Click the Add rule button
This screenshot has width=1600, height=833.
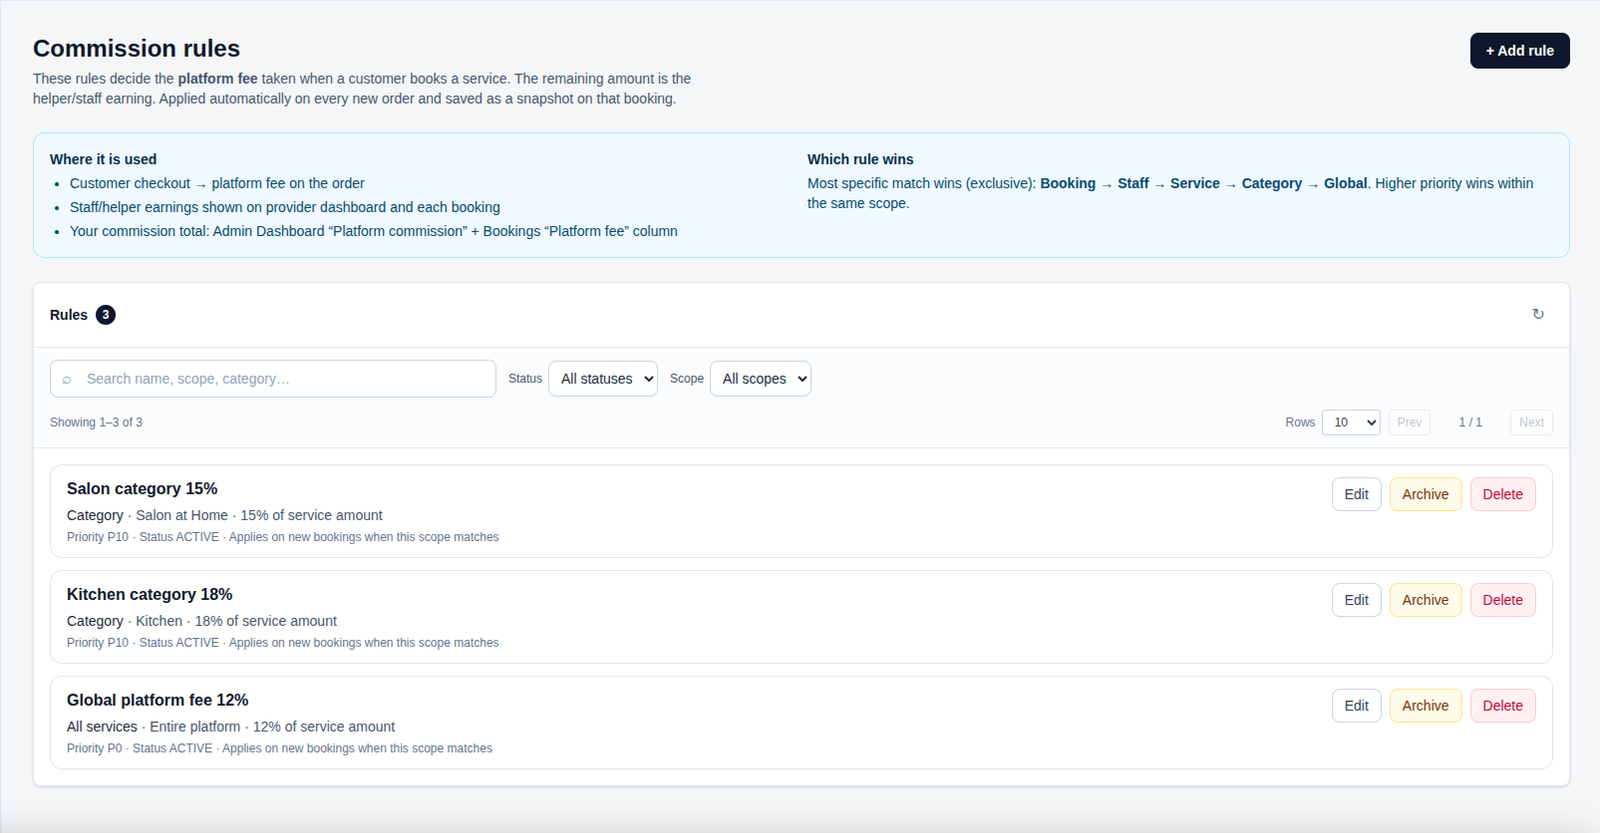pyautogui.click(x=1519, y=51)
